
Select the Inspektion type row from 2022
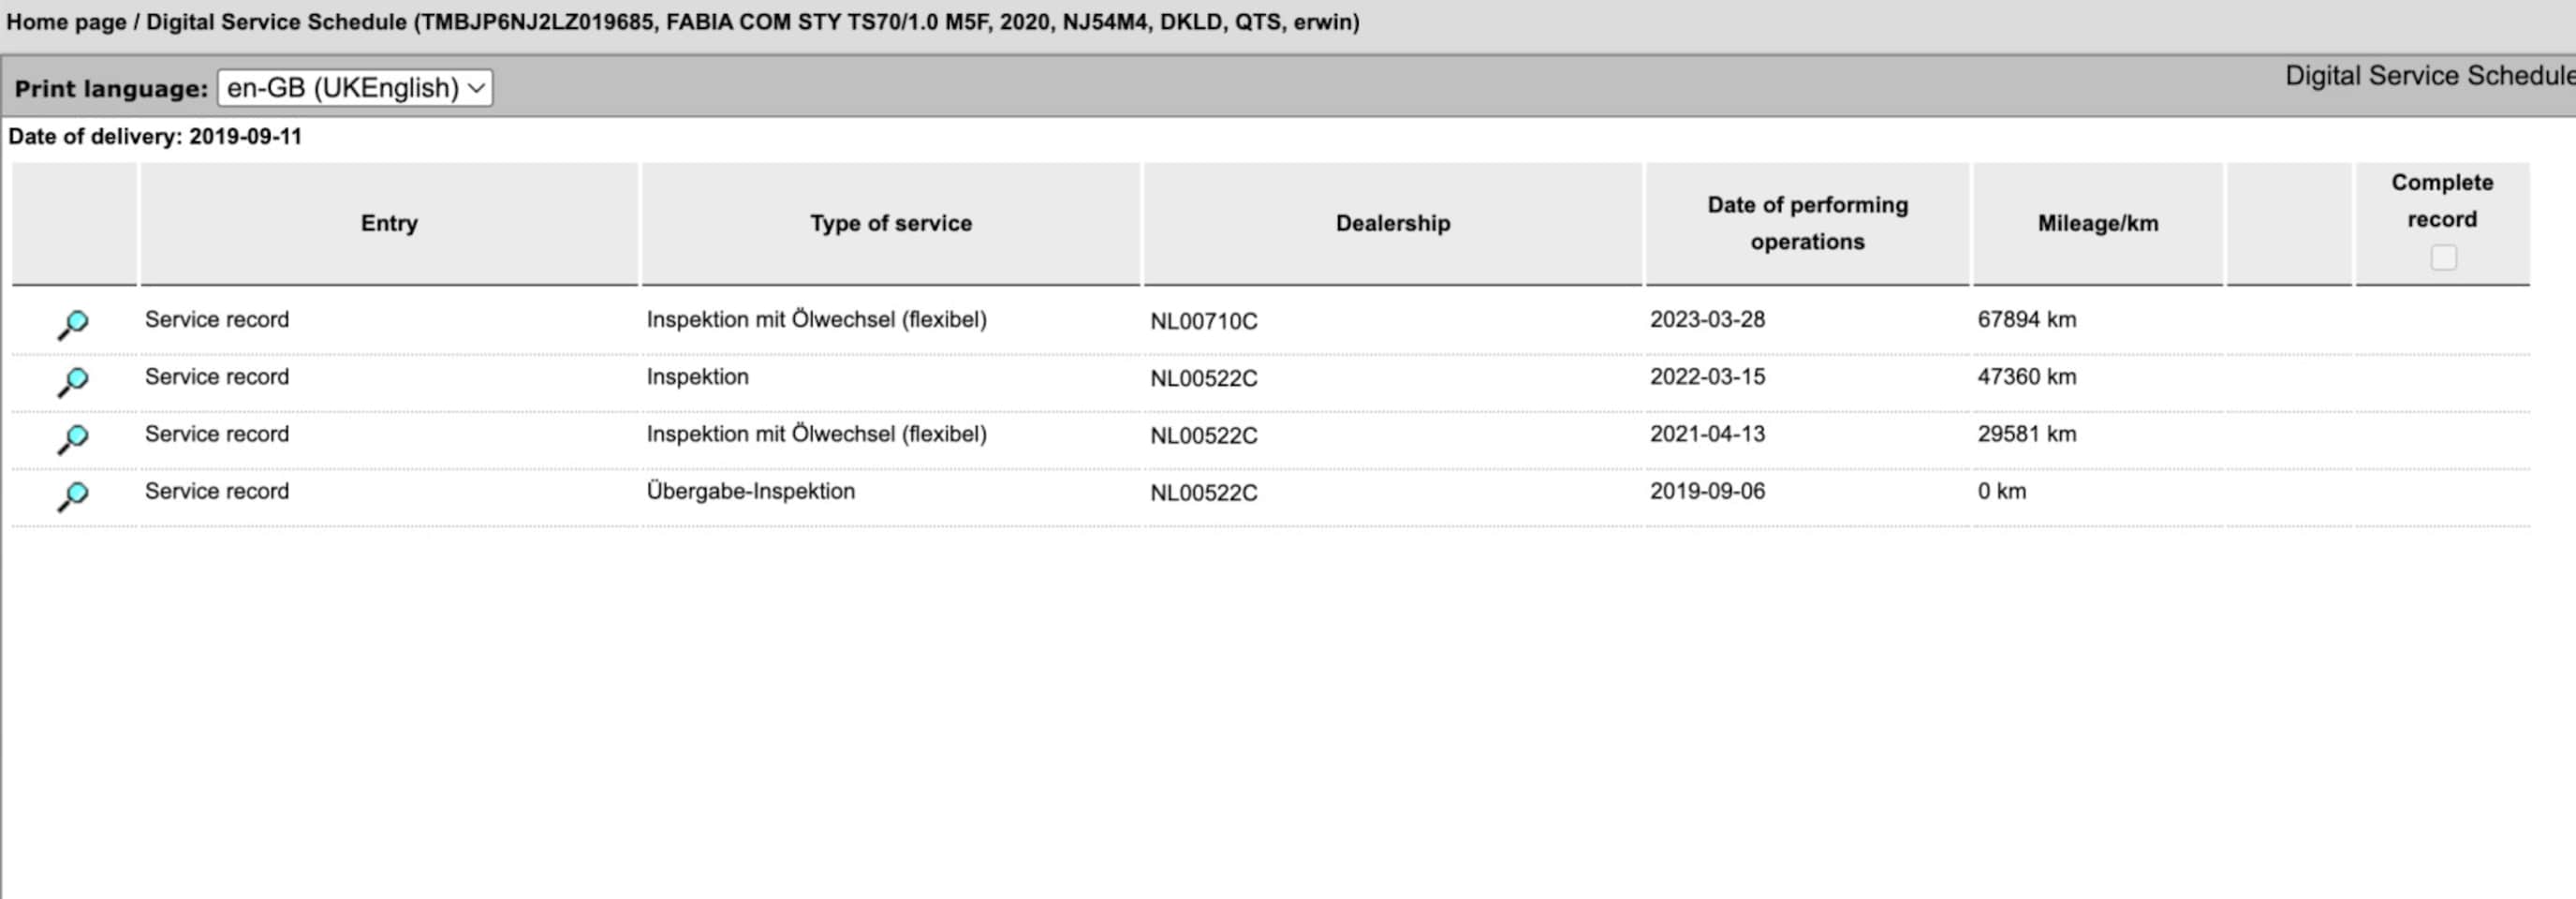point(697,377)
